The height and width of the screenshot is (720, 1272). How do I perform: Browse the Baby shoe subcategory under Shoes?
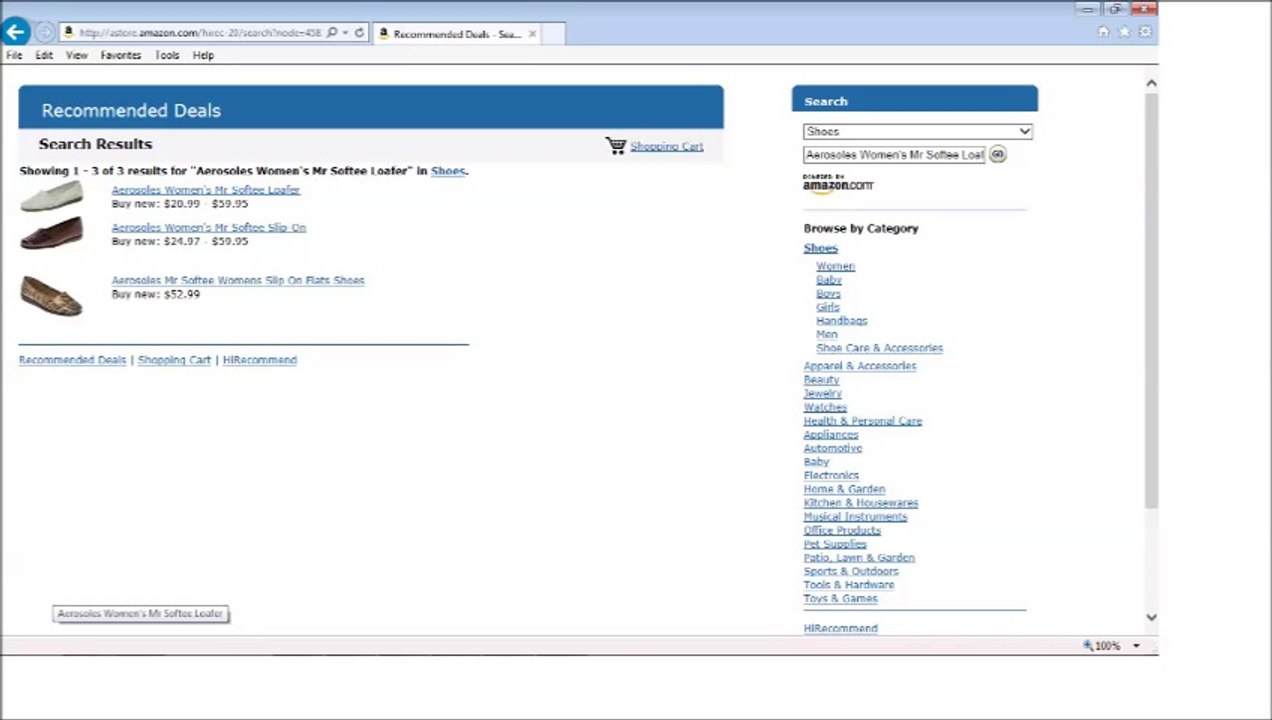[x=829, y=281]
